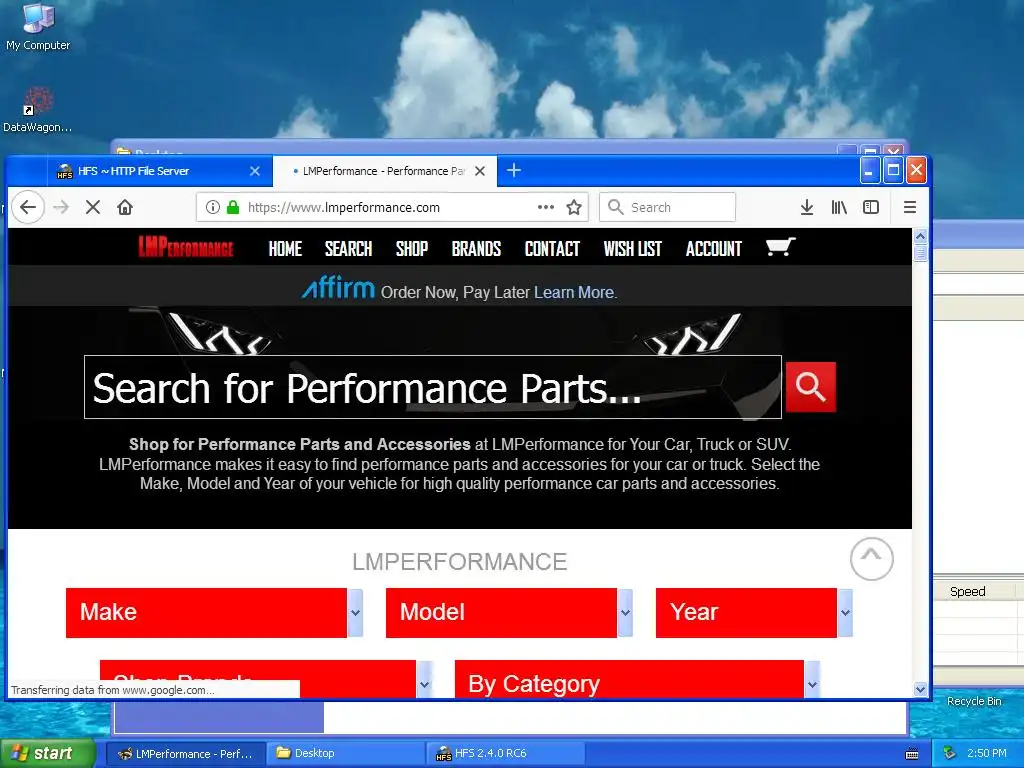Switch to LMPerformance taskbar button
This screenshot has height=768, width=1024.
point(185,754)
